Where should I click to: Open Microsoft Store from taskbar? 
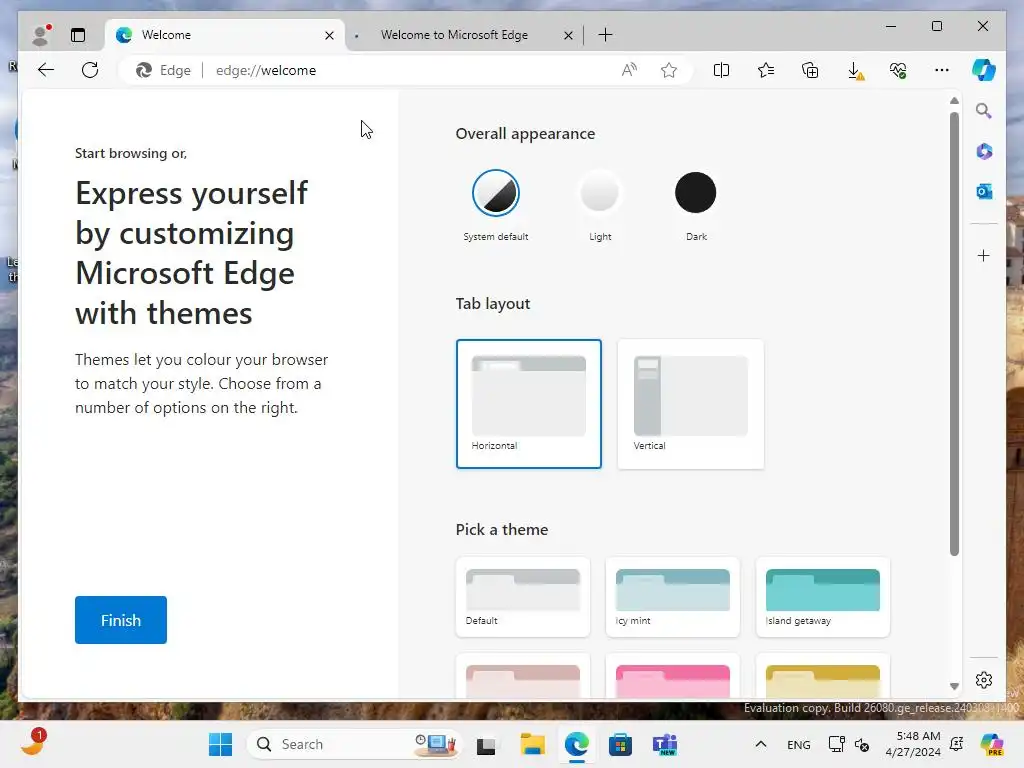pos(620,744)
